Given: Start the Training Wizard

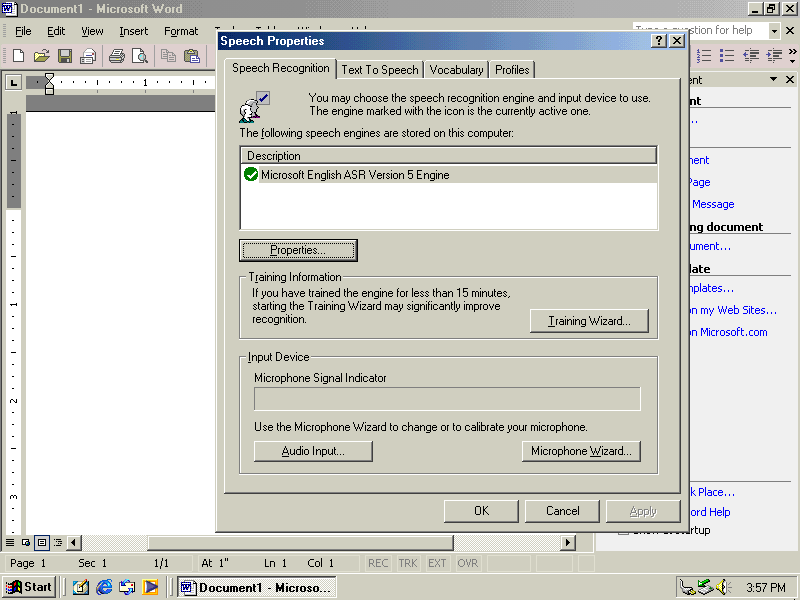Looking at the screenshot, I should pos(589,321).
